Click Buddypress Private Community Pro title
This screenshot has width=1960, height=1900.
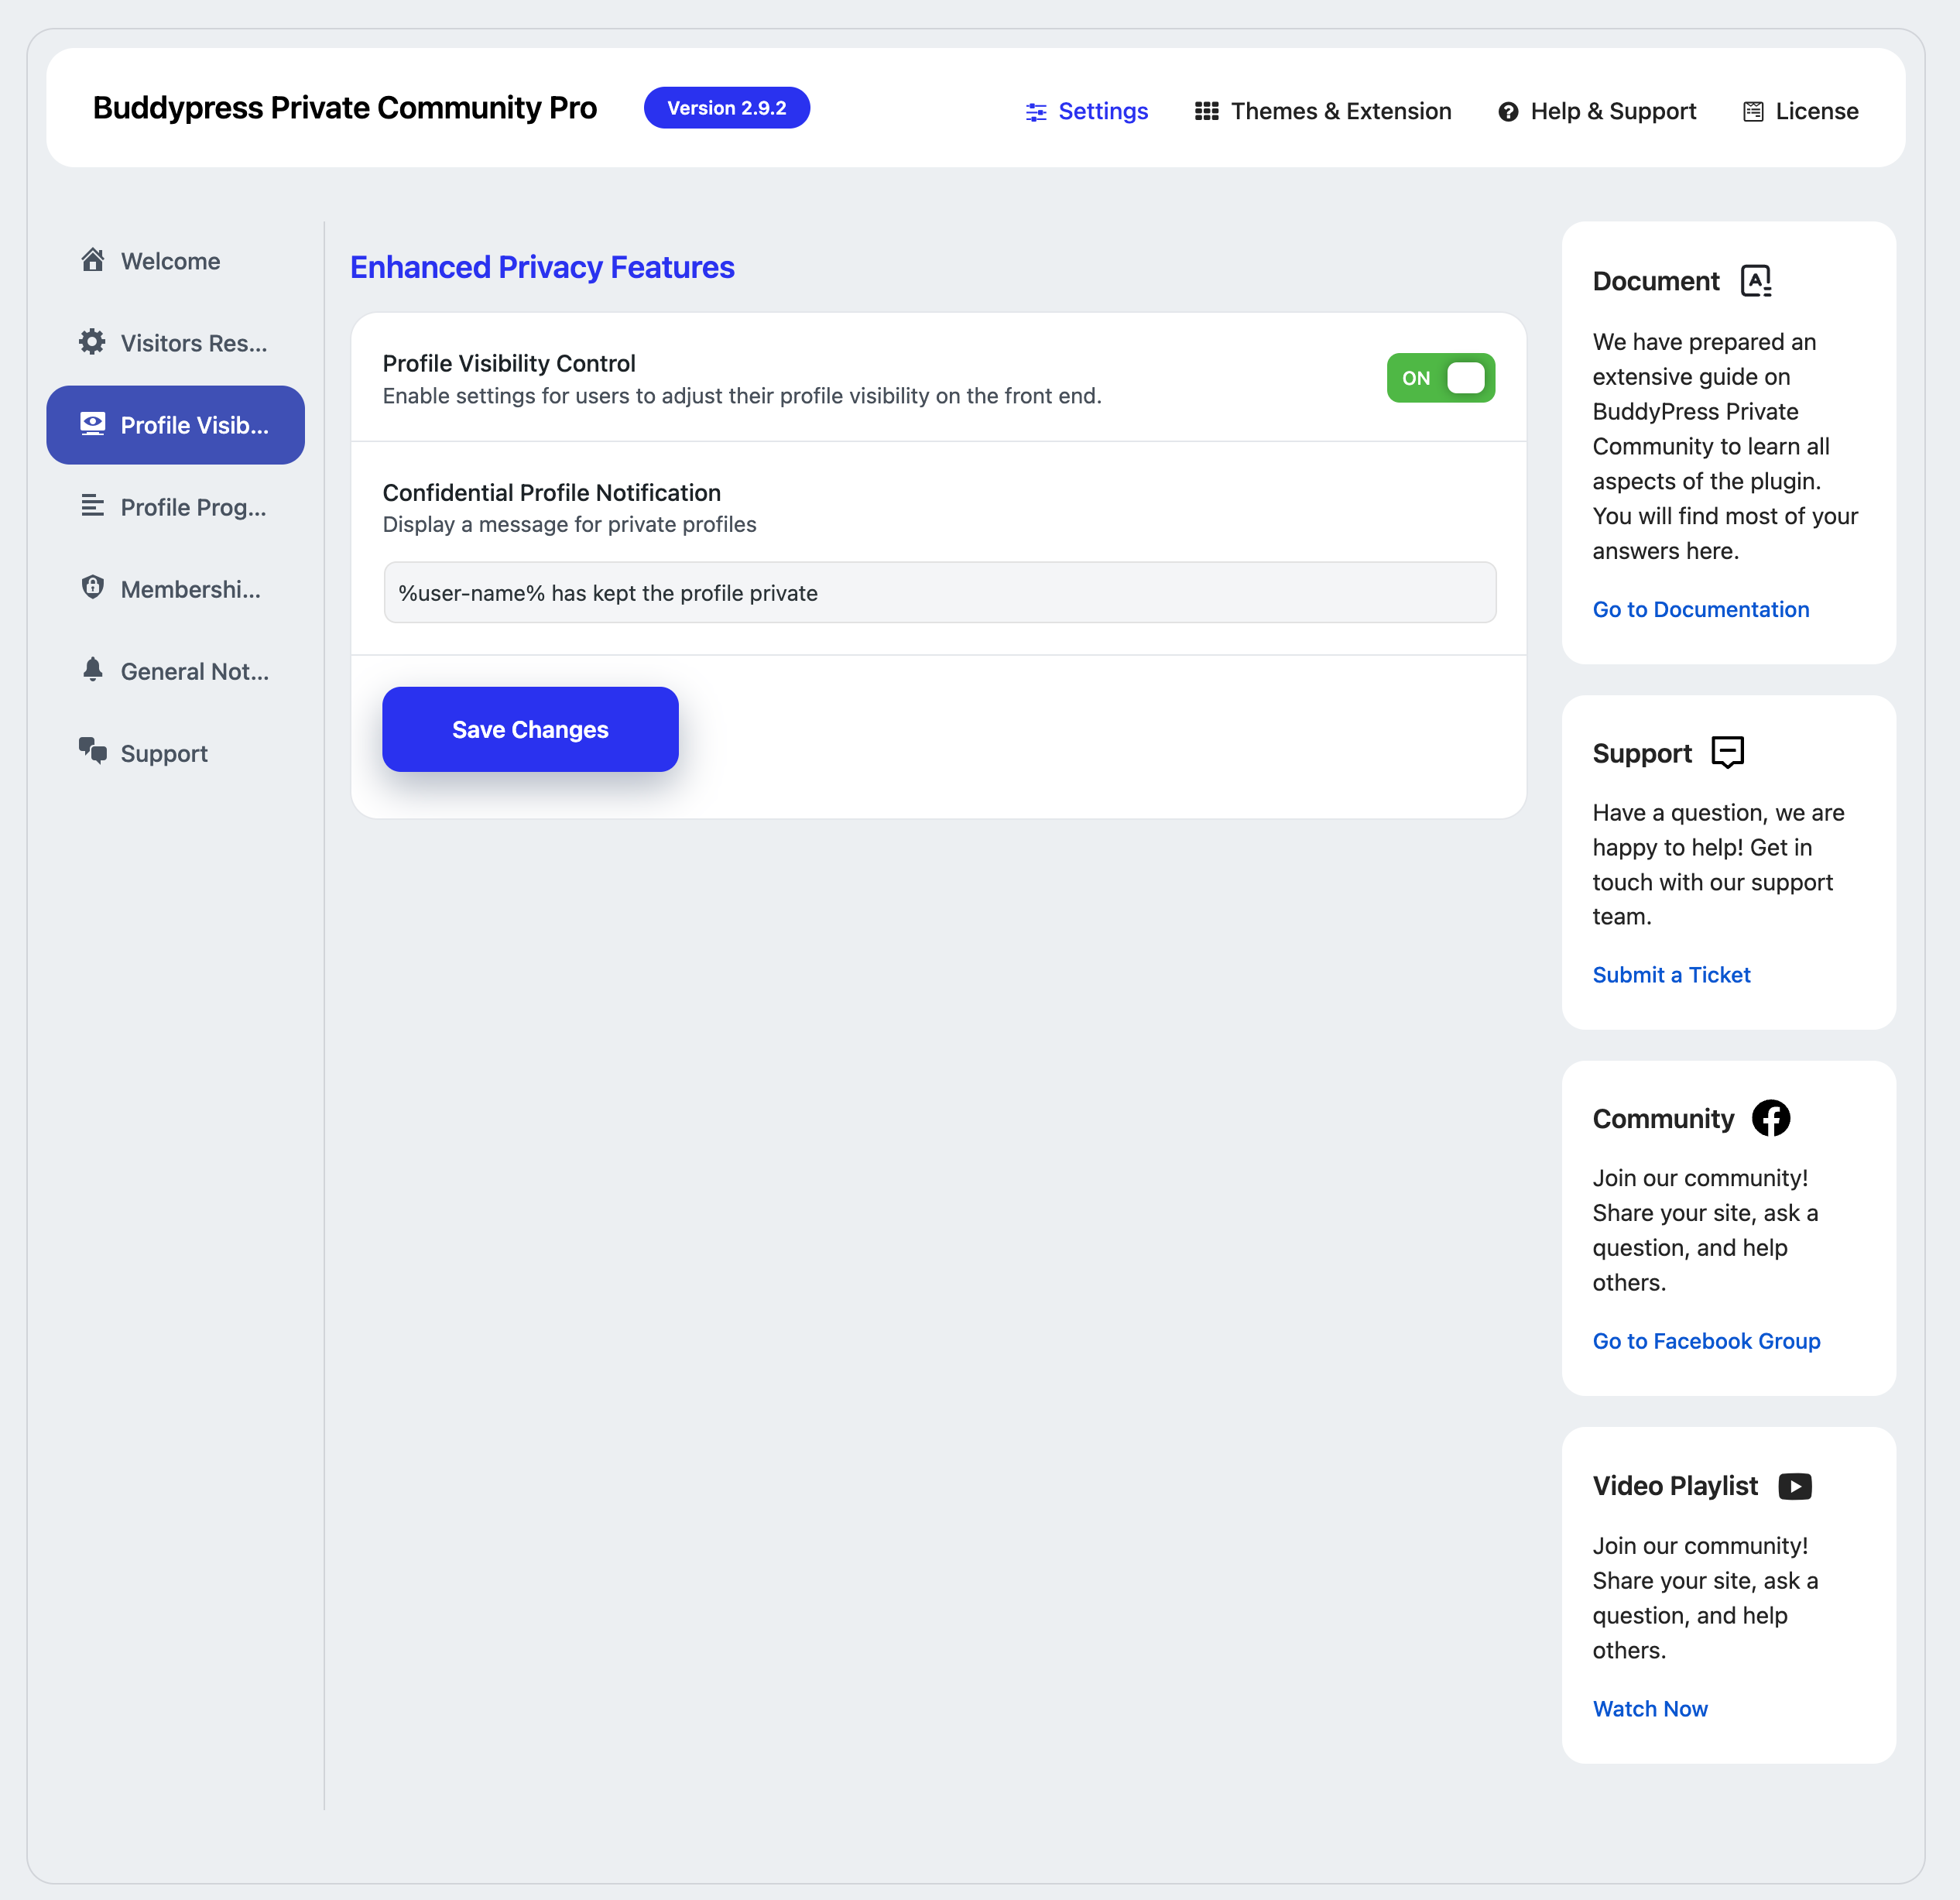click(x=345, y=108)
